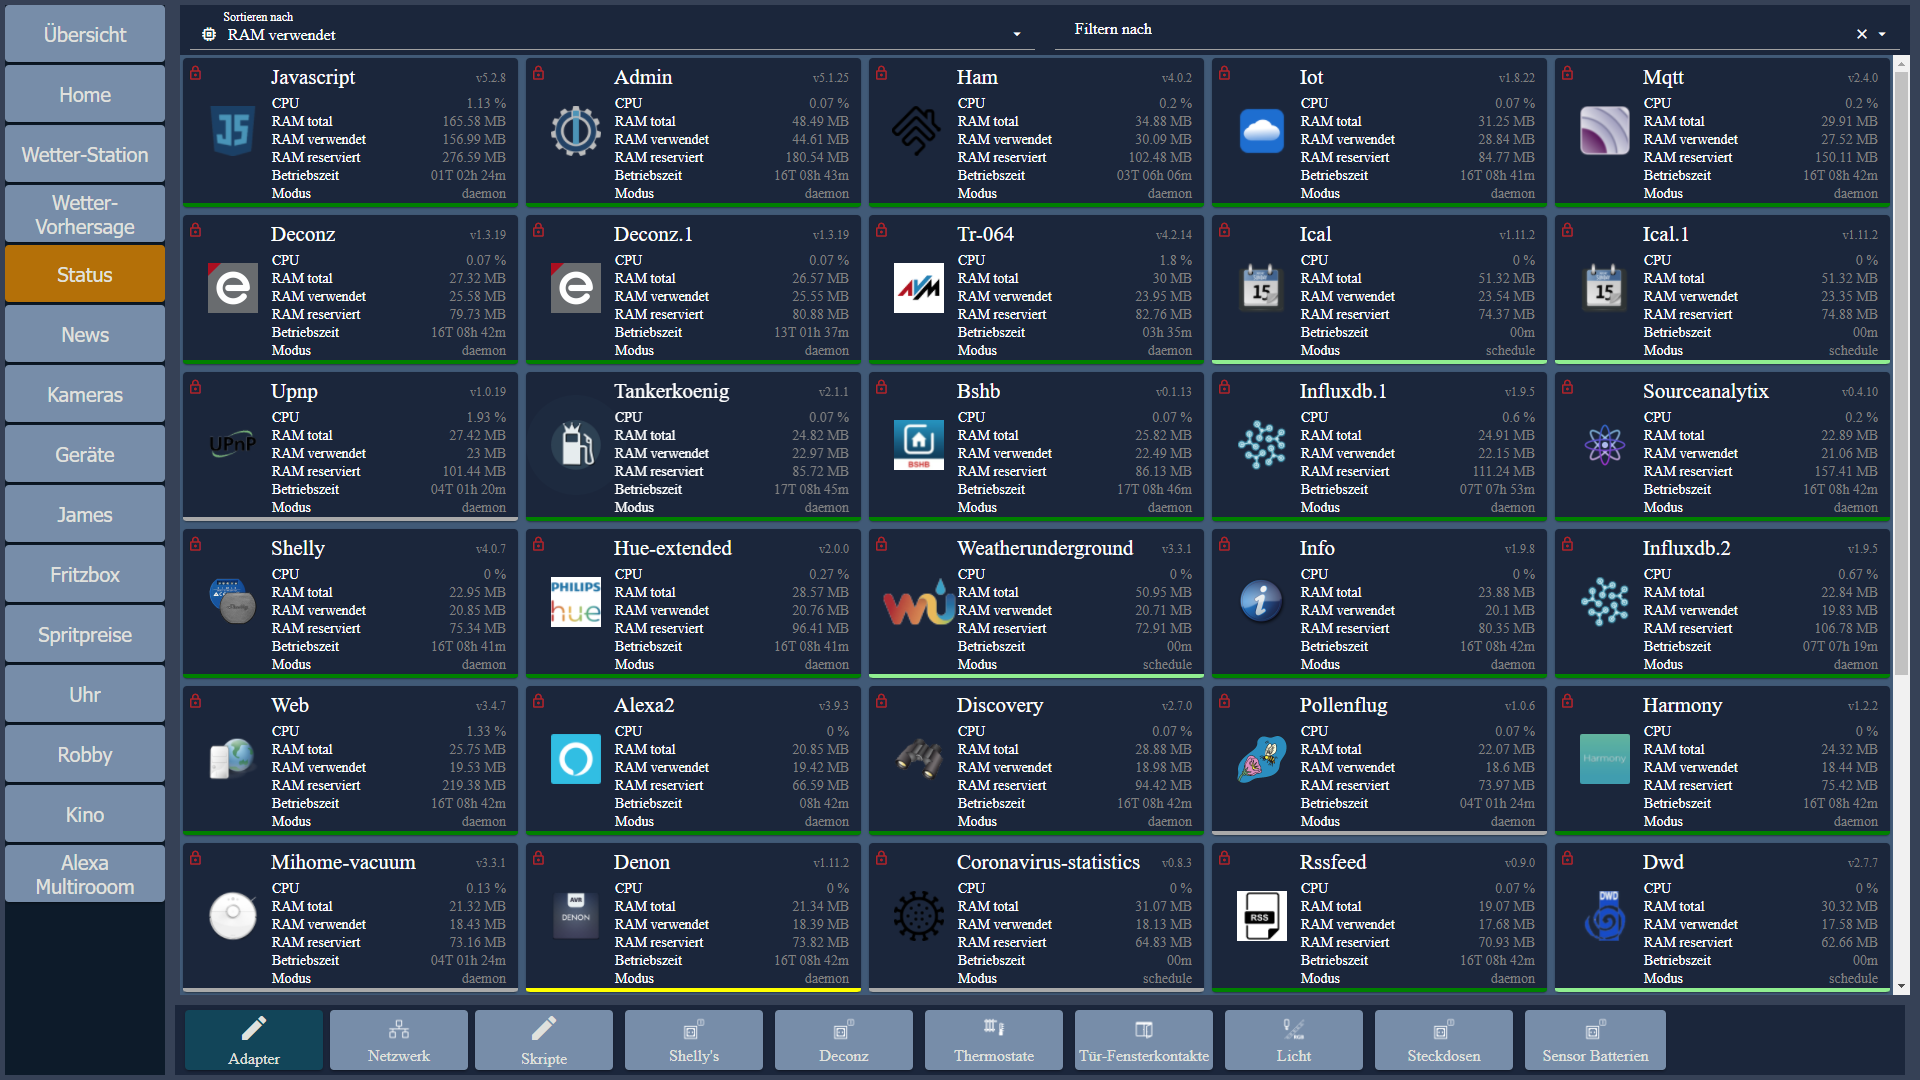1920x1080 pixels.
Task: Switch to the Netzwerk tab
Action: 399,1040
